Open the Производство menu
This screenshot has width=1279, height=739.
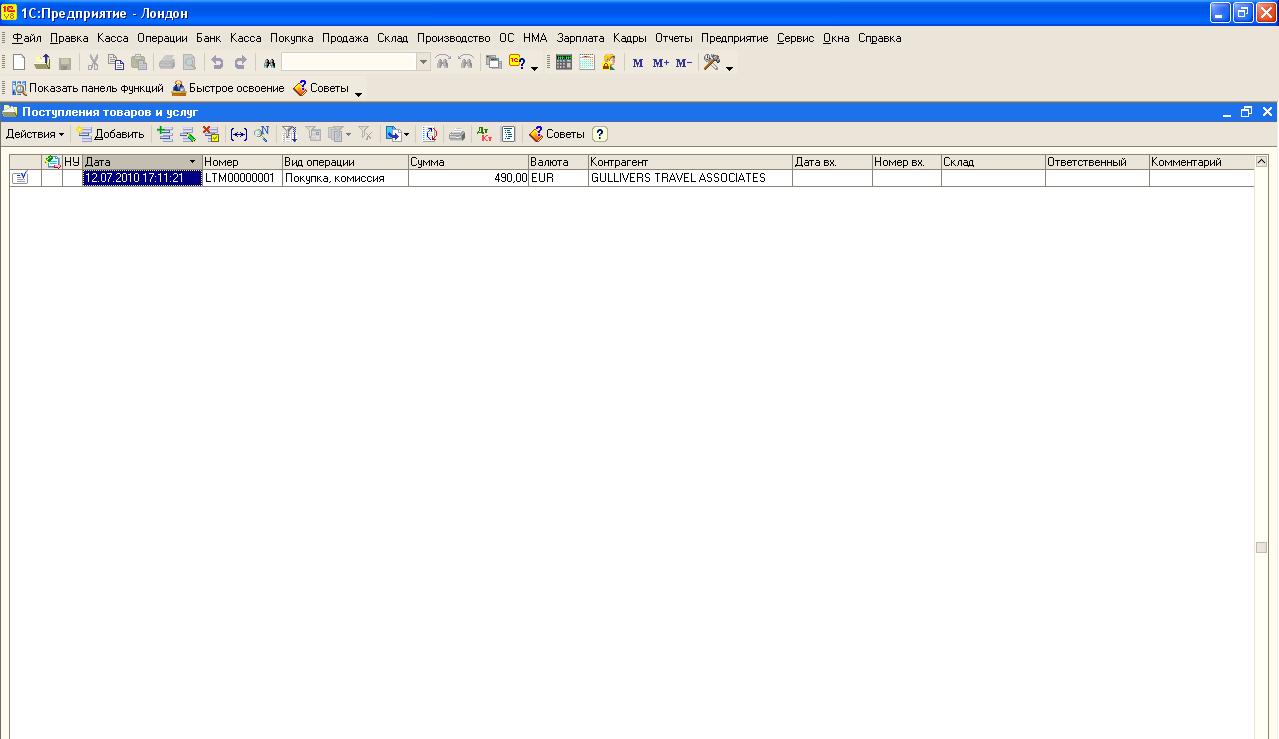click(453, 38)
